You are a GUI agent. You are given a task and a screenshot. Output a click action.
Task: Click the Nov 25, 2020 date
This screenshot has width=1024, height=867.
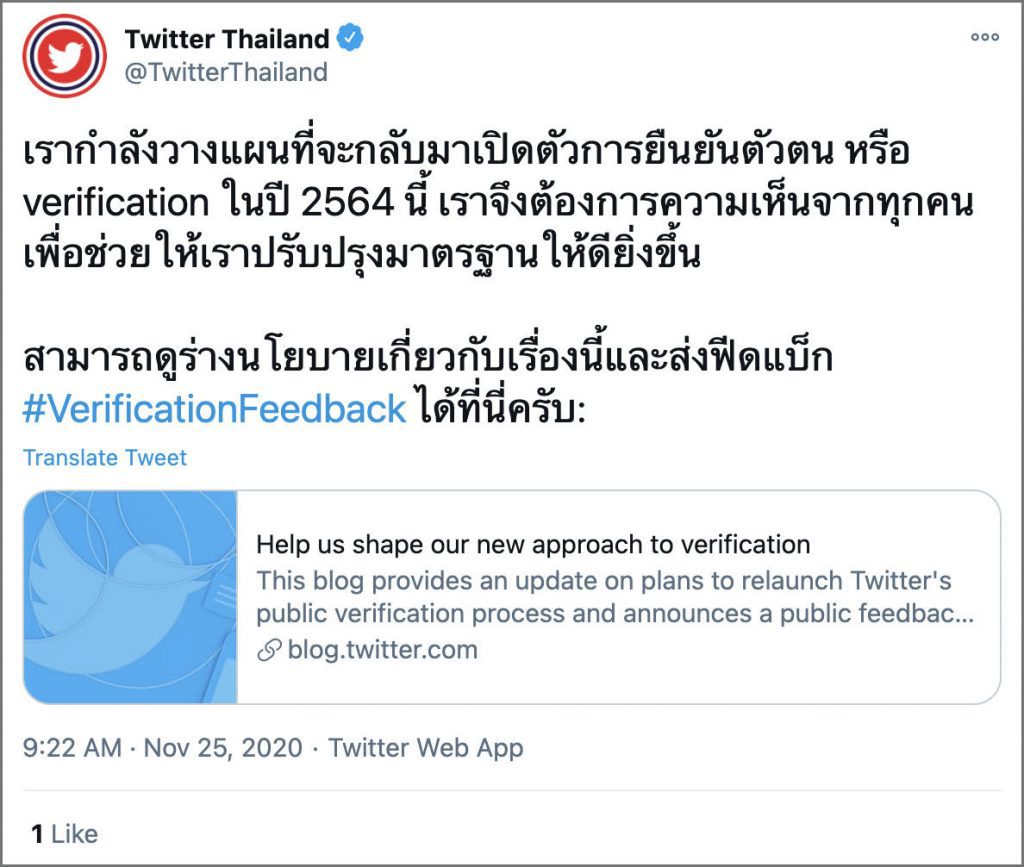tap(223, 748)
